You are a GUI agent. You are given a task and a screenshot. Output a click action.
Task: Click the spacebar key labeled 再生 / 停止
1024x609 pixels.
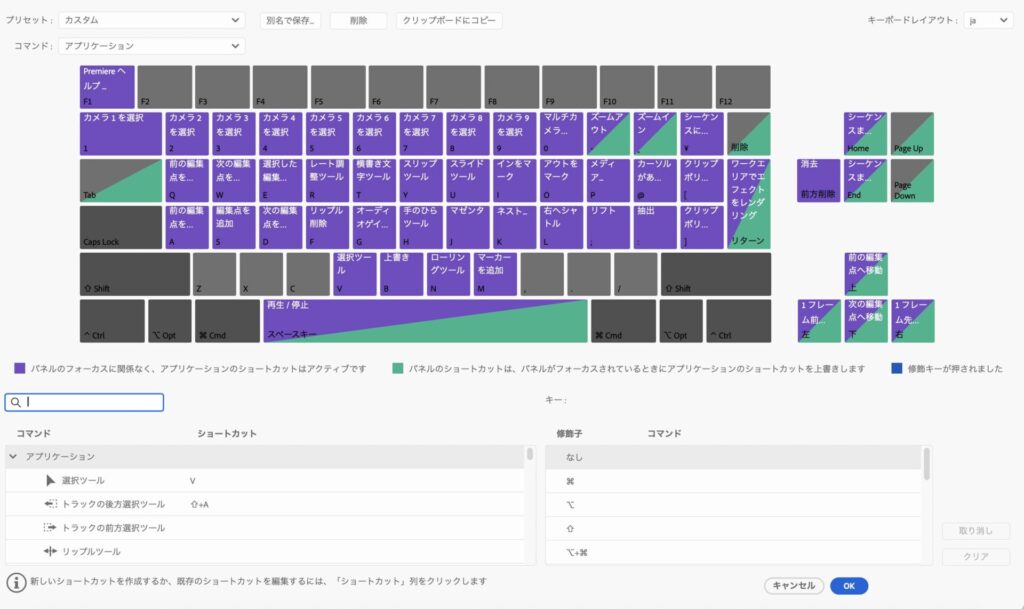(426, 321)
